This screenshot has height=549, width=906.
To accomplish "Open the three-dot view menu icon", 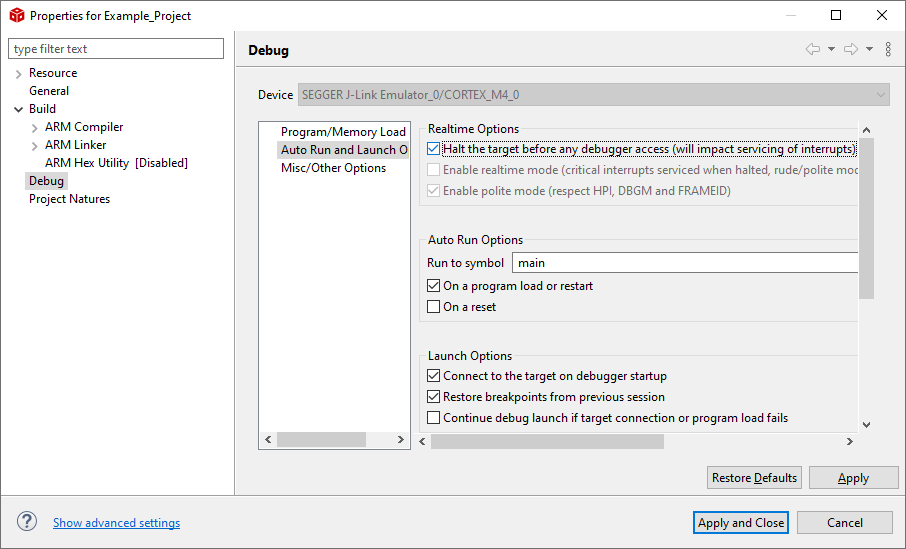I will [888, 50].
